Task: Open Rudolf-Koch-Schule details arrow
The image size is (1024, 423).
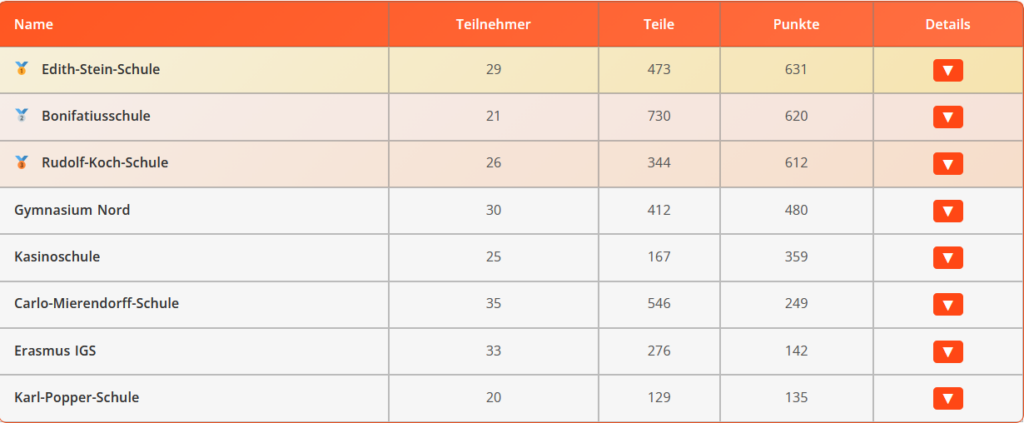Action: [948, 164]
